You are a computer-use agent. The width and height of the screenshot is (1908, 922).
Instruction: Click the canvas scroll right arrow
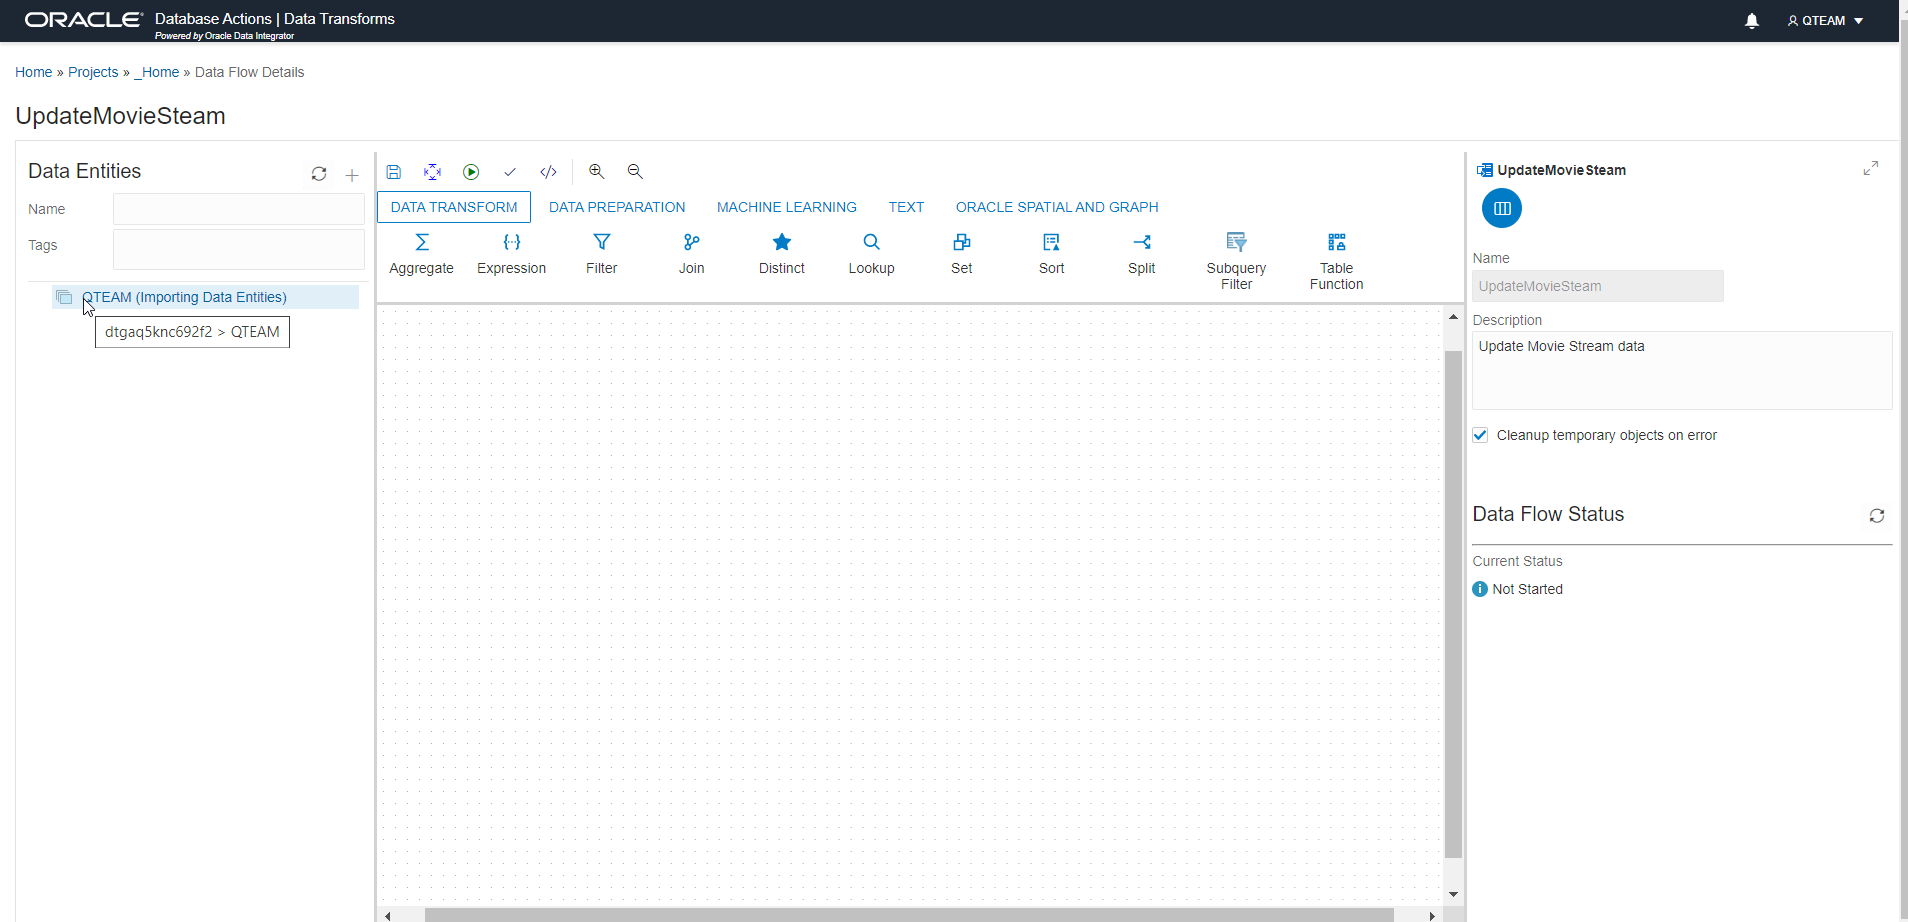1432,915
